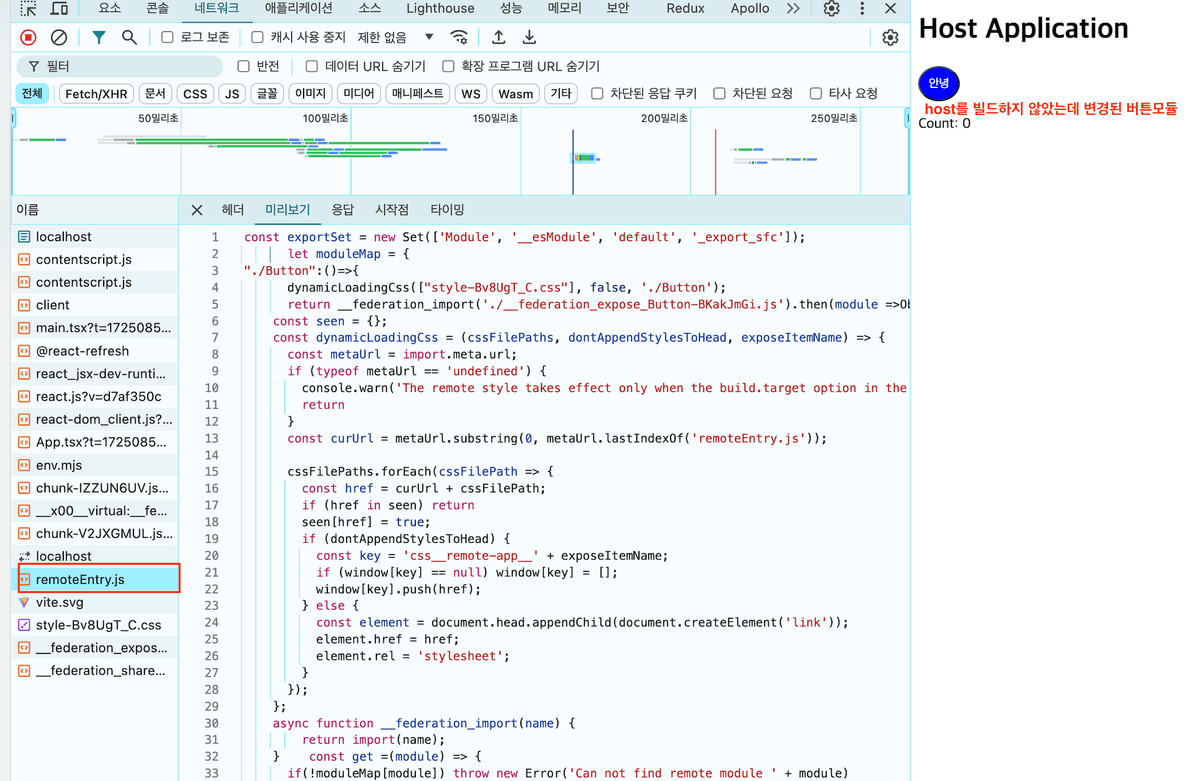This screenshot has width=1200, height=781.
Task: Click the blue 안녕 button
Action: 938,83
